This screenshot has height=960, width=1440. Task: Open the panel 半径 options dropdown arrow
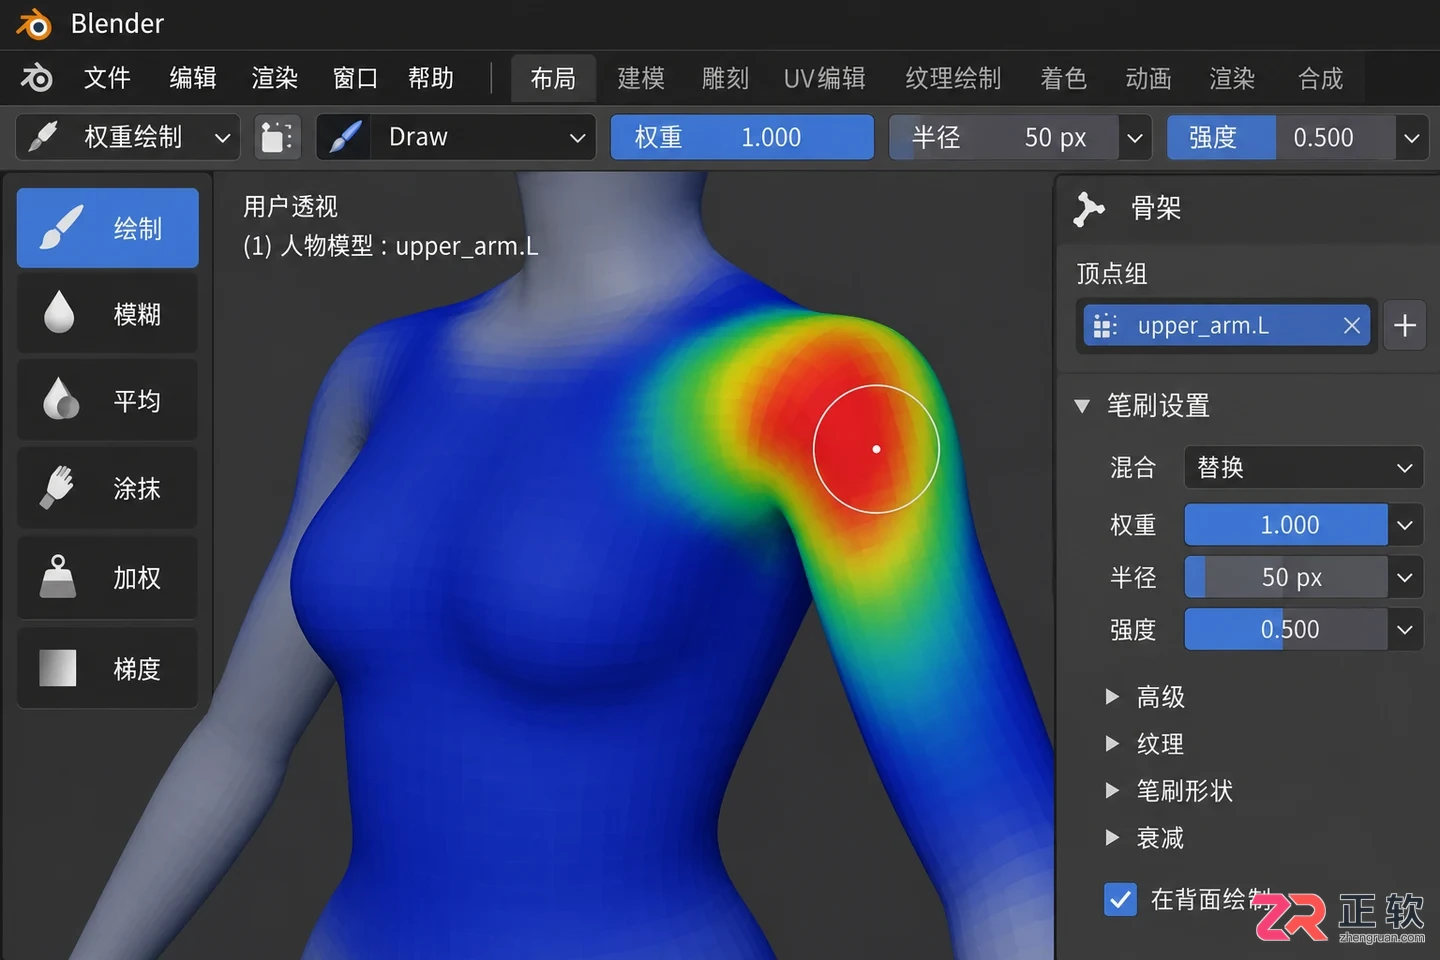click(1405, 577)
